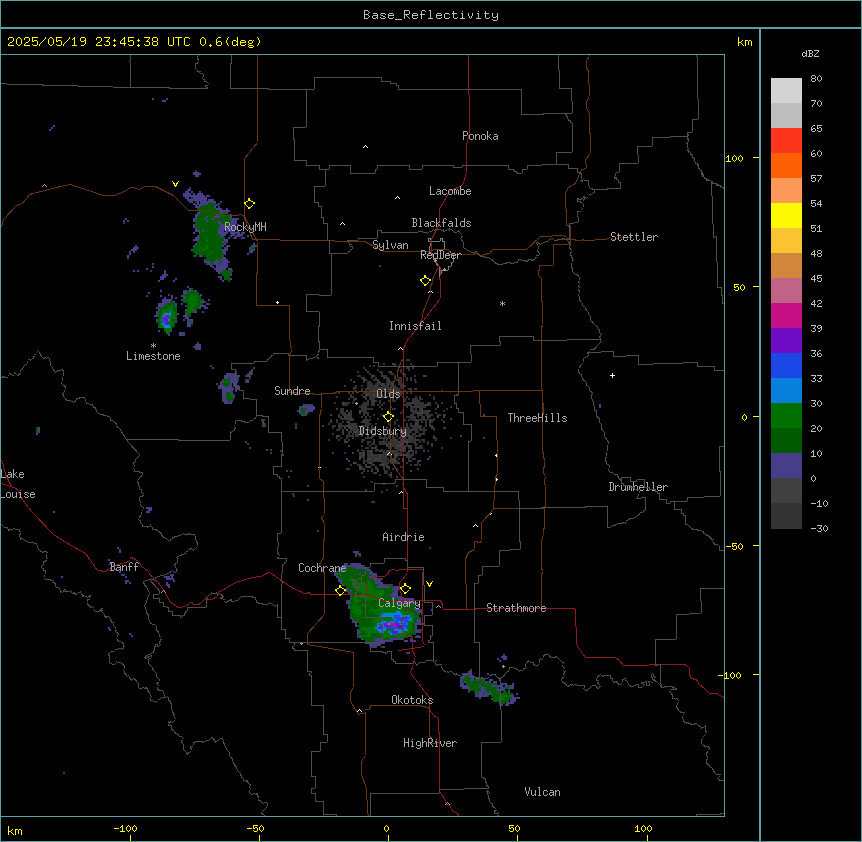The width and height of the screenshot is (862, 842).
Task: Click the yellow 51 dBZ color swatch
Action: (786, 215)
